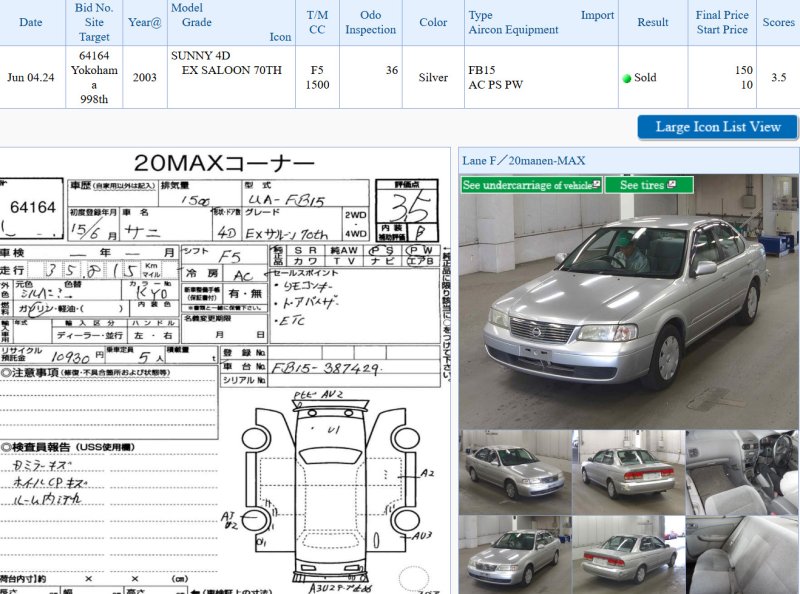Click the Scores column header

[x=779, y=22]
